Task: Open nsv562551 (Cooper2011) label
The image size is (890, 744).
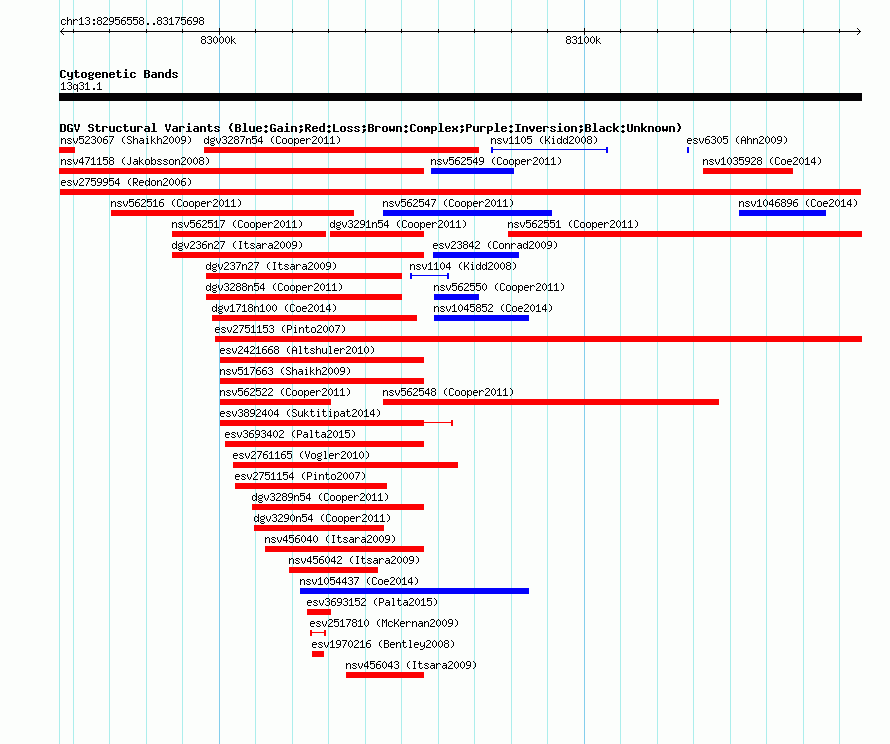Action: tap(573, 224)
